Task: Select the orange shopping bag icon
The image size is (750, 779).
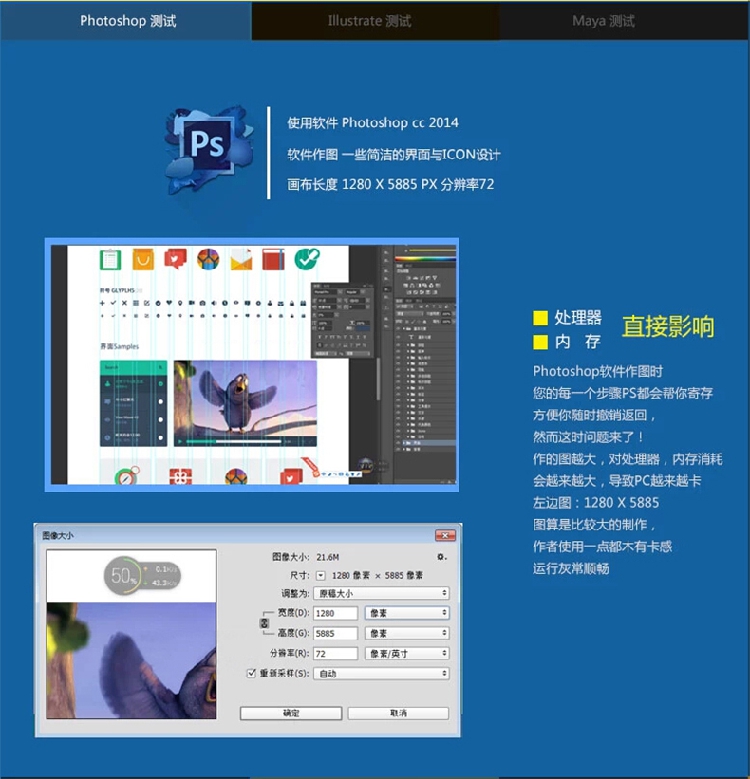Action: pos(143,259)
